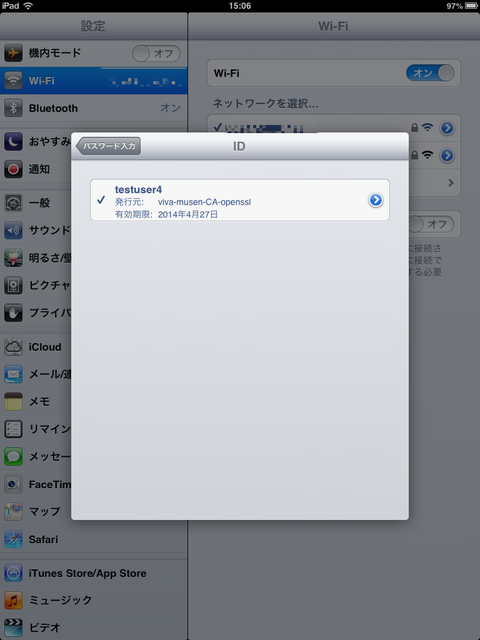This screenshot has height=640, width=480.
Task: Tap the 設定 header title
Action: [93, 26]
